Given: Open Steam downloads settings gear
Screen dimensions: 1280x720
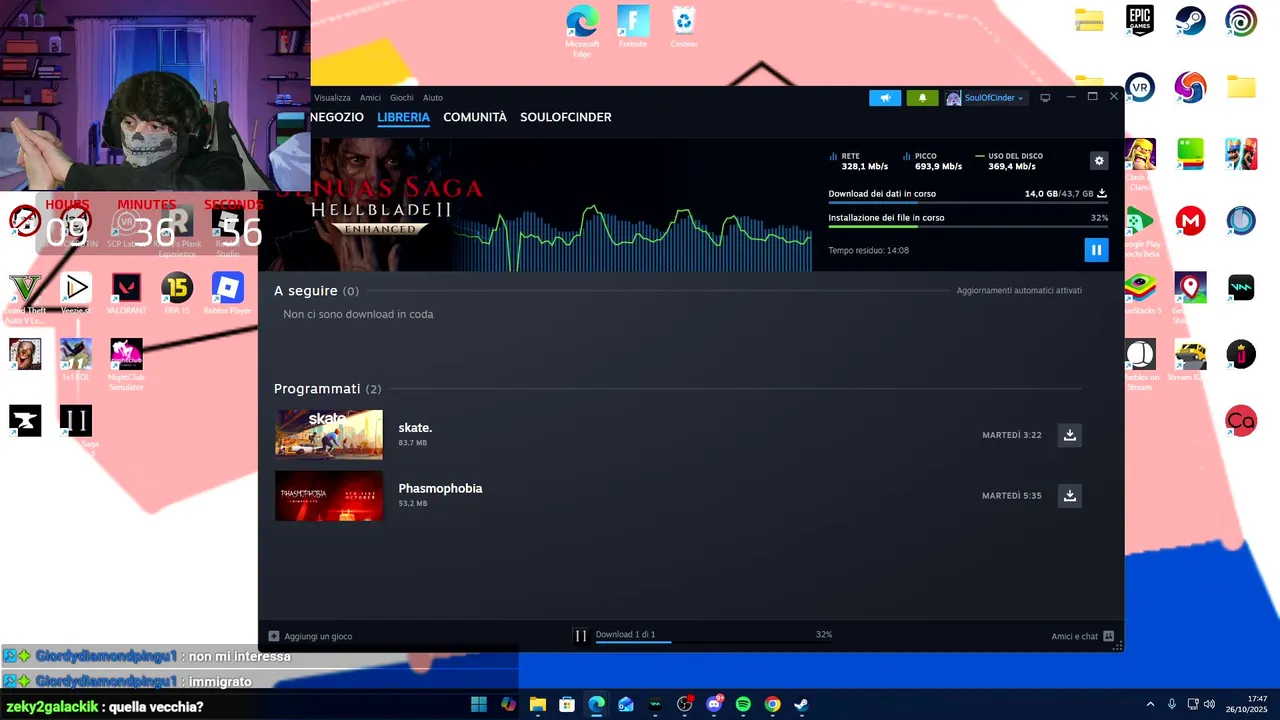Looking at the screenshot, I should [1099, 161].
